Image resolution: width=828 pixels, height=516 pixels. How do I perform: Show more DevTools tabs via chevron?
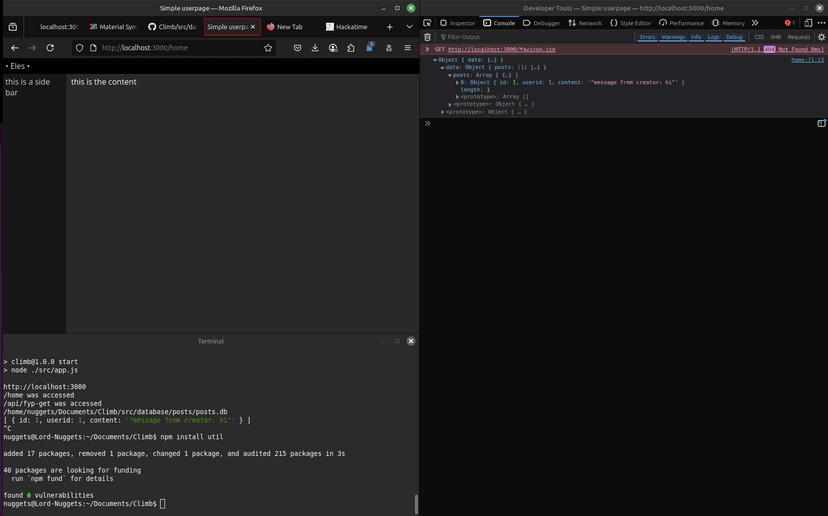coord(755,22)
